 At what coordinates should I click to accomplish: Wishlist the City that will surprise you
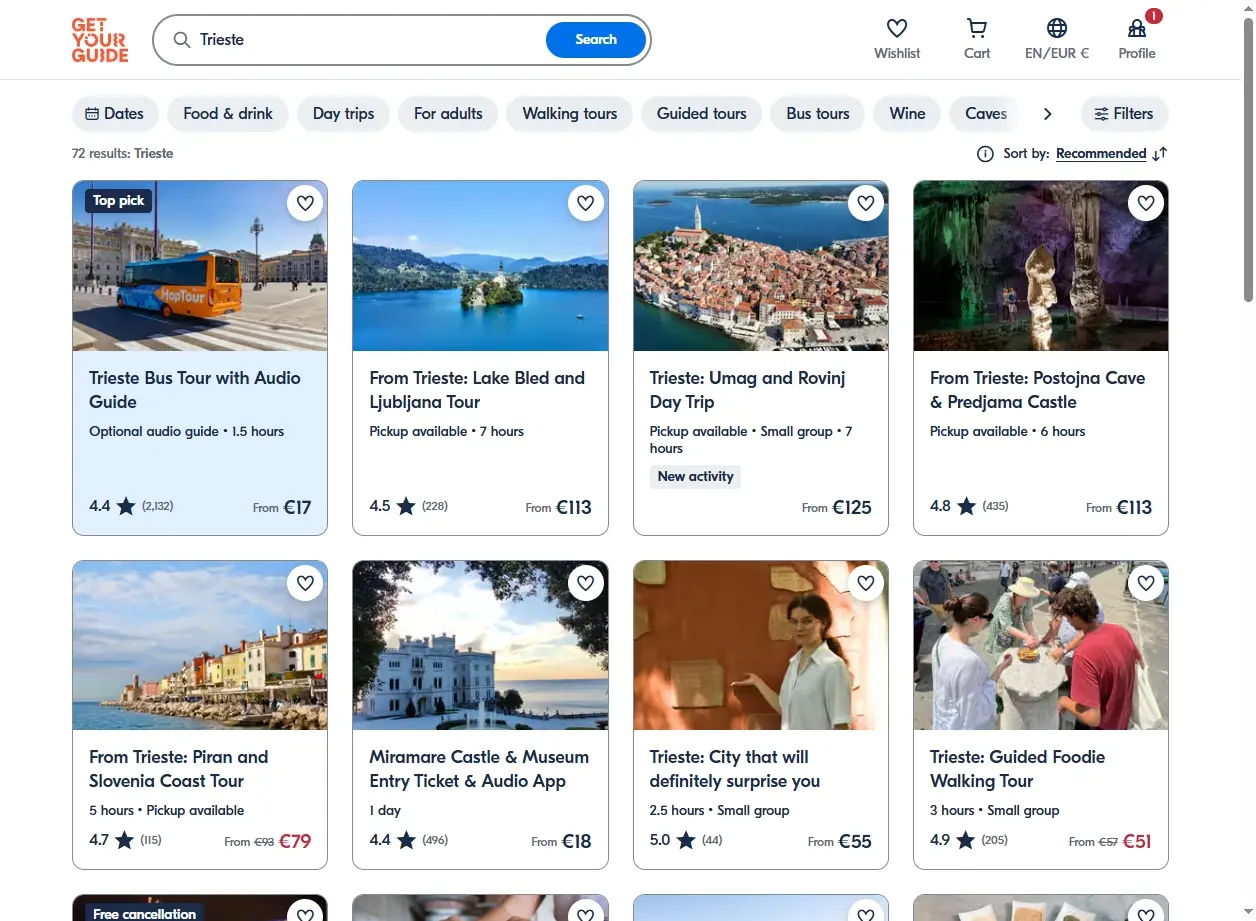coord(866,582)
